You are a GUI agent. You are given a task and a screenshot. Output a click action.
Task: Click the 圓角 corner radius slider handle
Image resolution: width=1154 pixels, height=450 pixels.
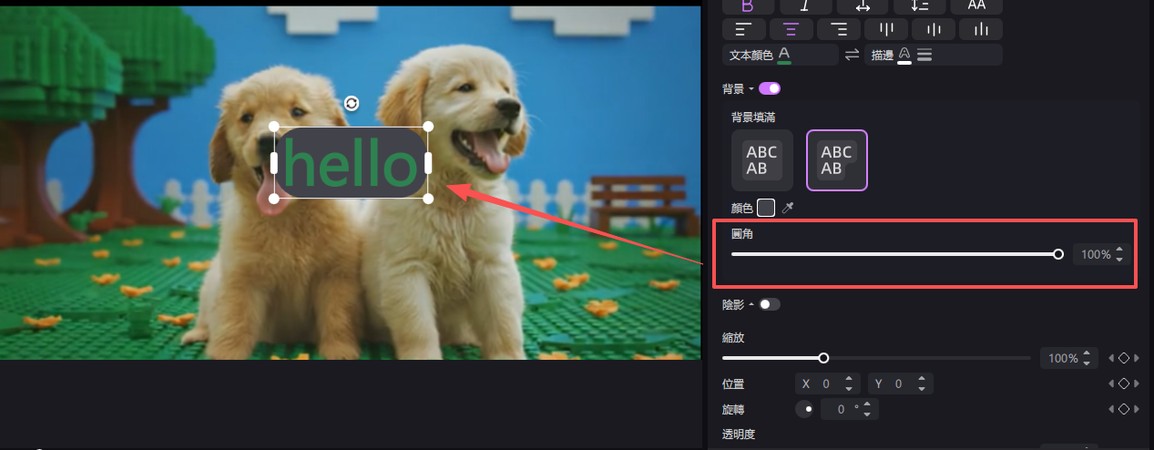1058,254
